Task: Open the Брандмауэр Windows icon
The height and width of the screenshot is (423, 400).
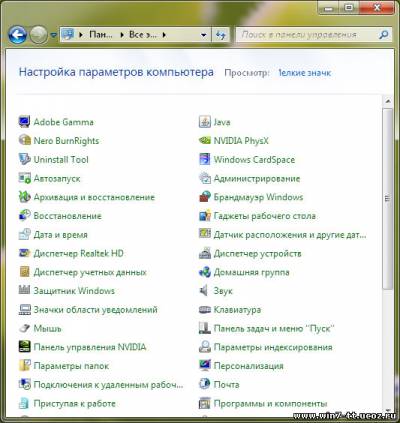Action: point(205,197)
